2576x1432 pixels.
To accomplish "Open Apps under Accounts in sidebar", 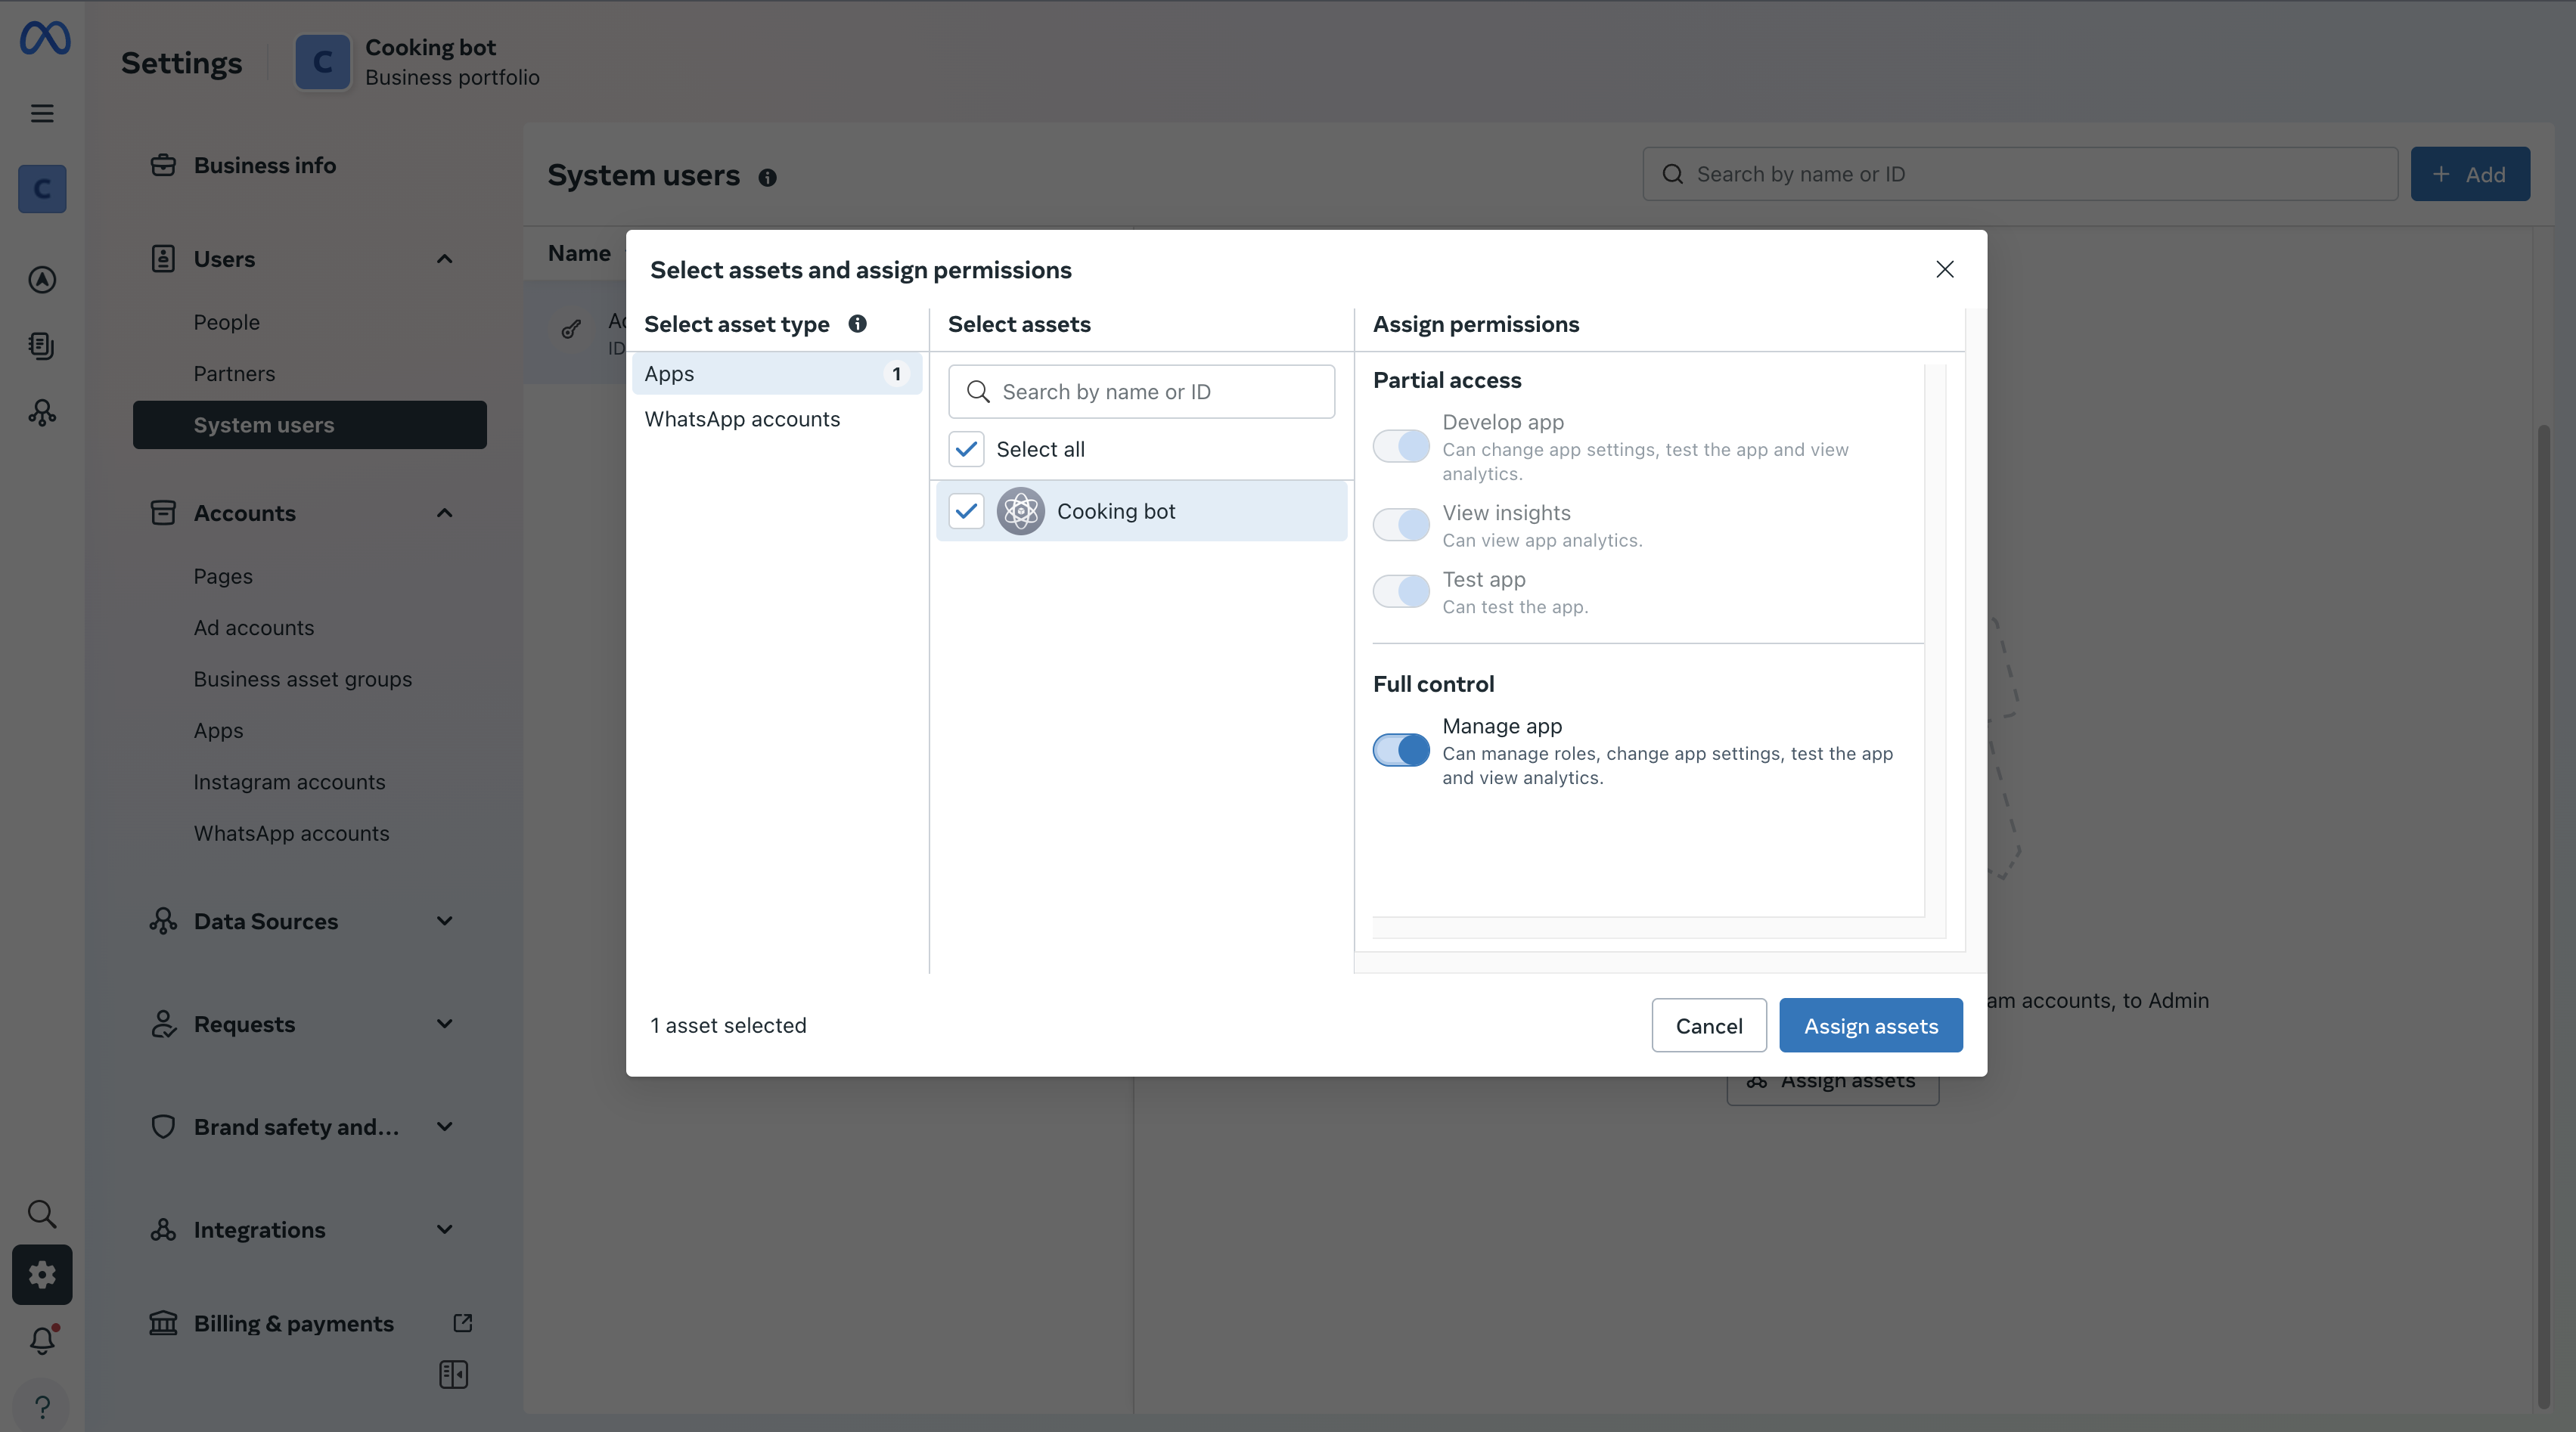I will point(218,731).
